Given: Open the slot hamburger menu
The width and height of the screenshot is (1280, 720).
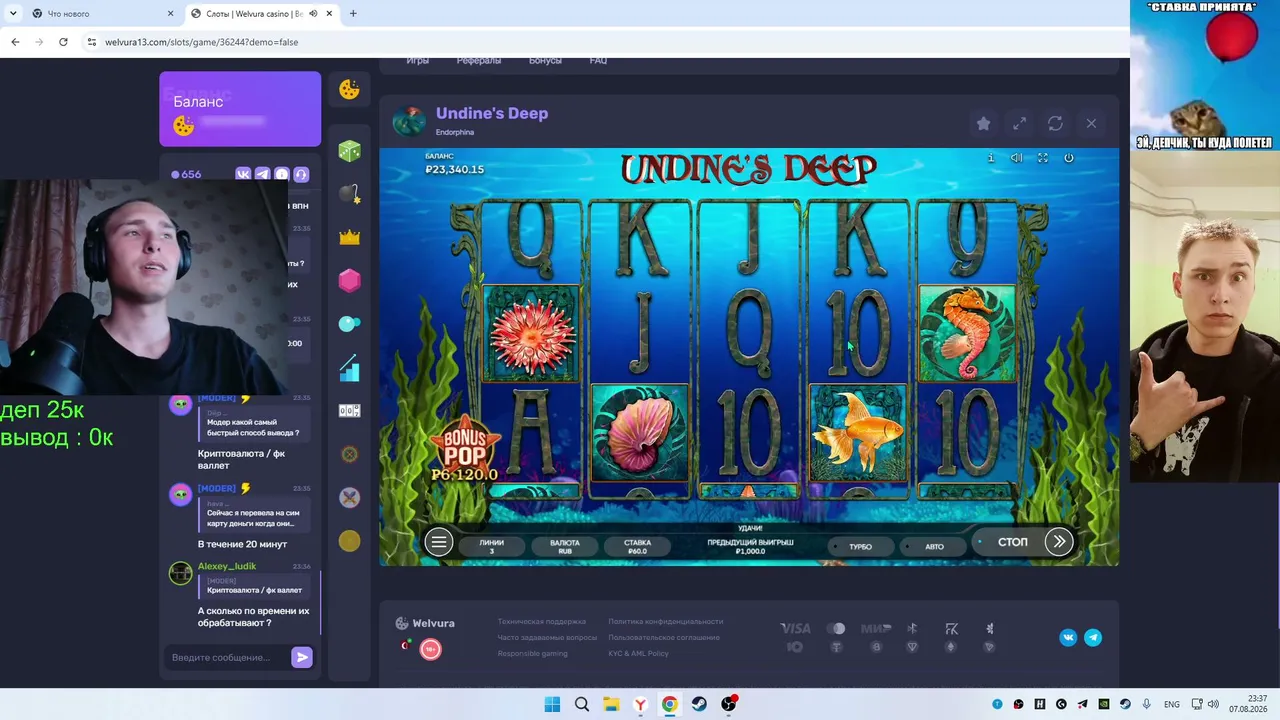Looking at the screenshot, I should click(438, 542).
